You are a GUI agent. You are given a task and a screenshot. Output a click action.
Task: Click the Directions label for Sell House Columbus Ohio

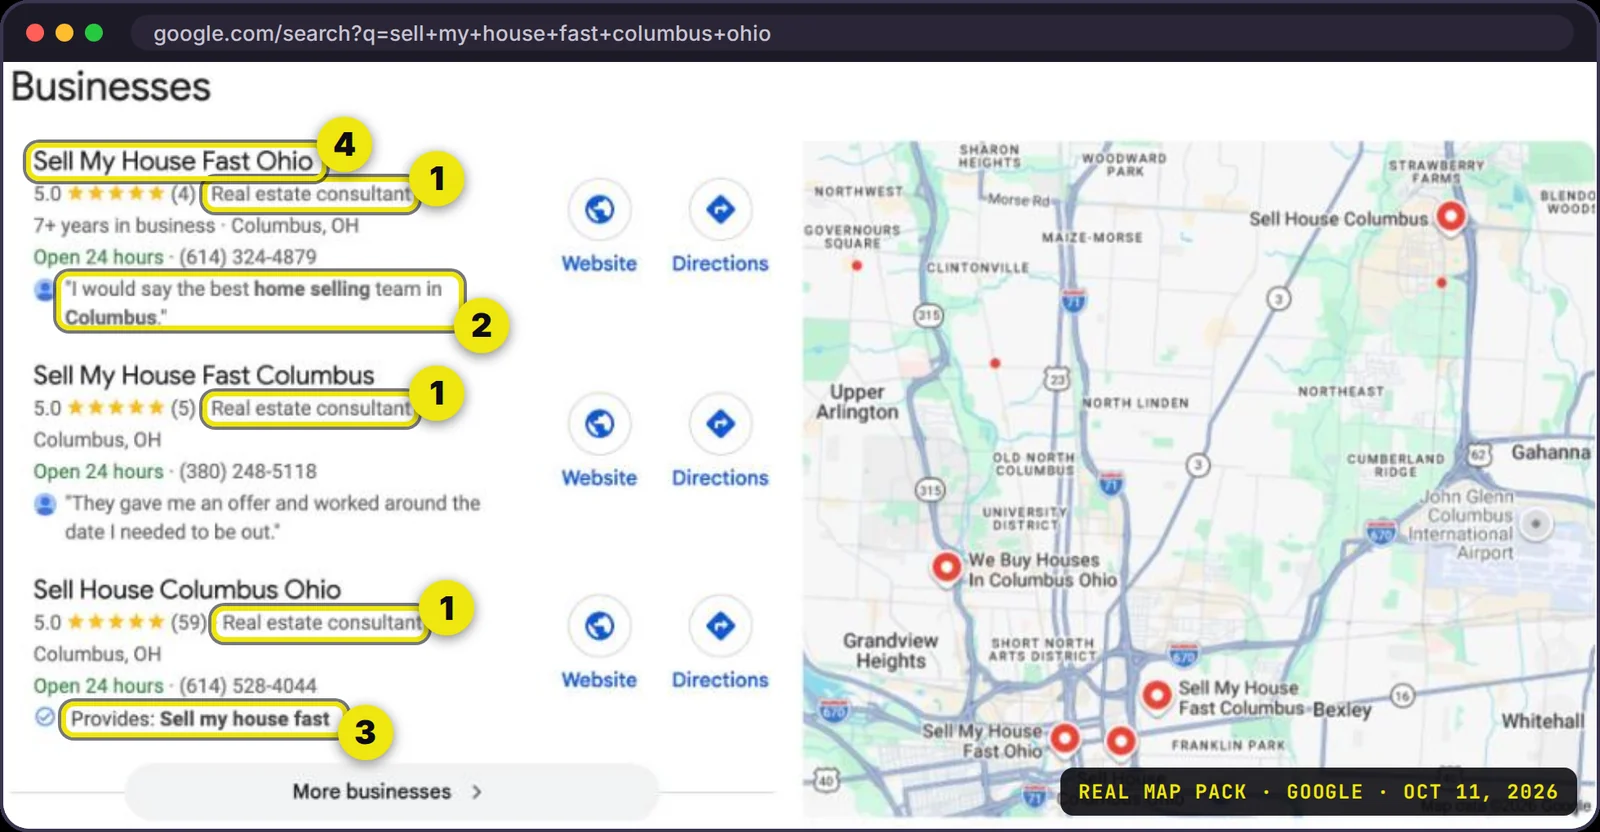(720, 680)
